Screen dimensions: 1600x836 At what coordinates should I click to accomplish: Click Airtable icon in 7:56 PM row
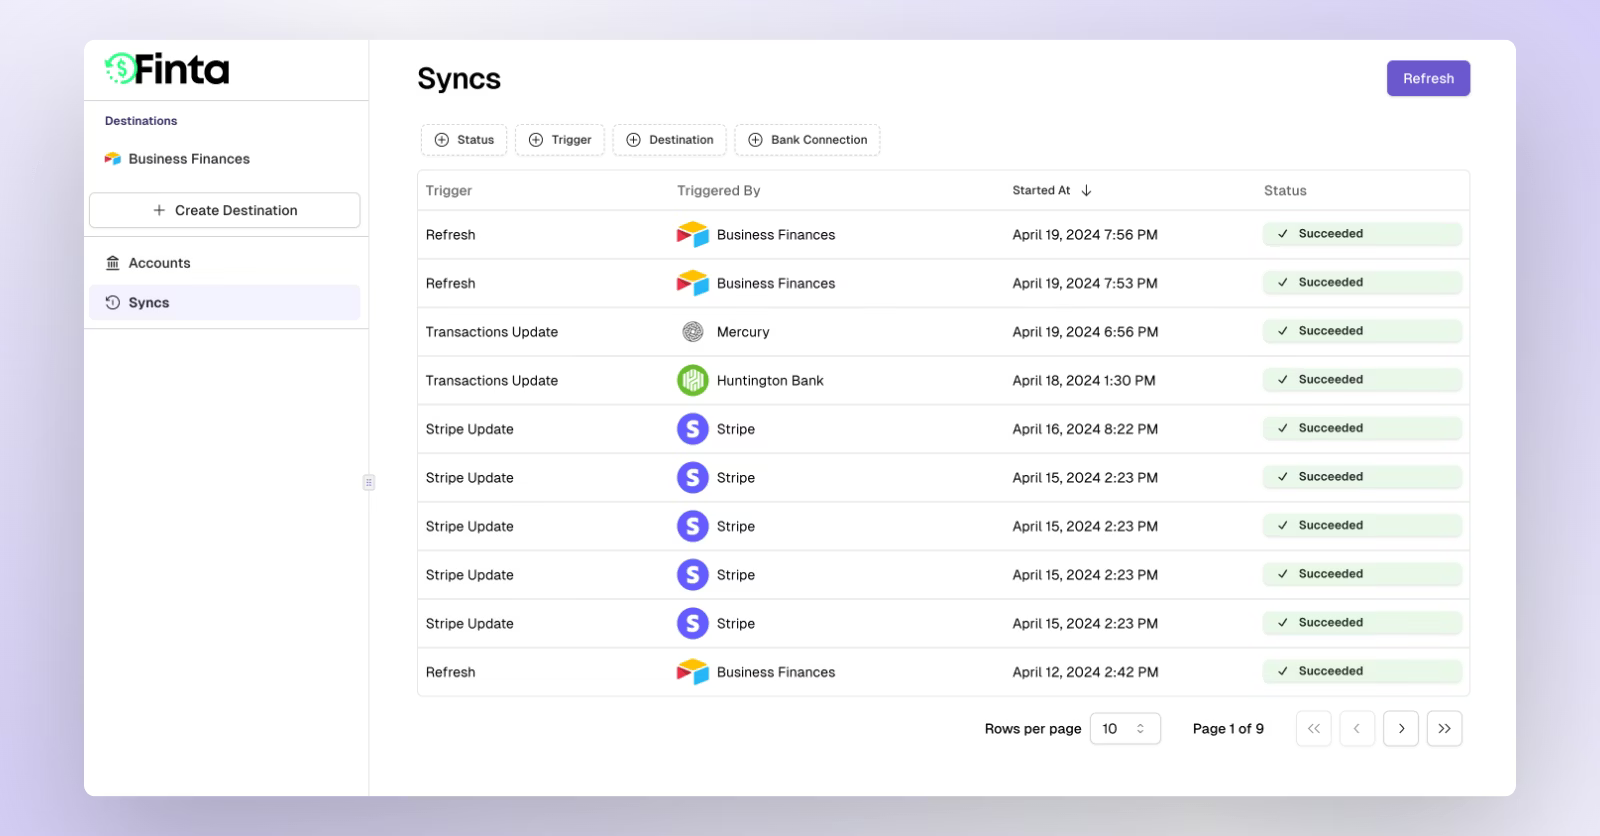(x=692, y=235)
